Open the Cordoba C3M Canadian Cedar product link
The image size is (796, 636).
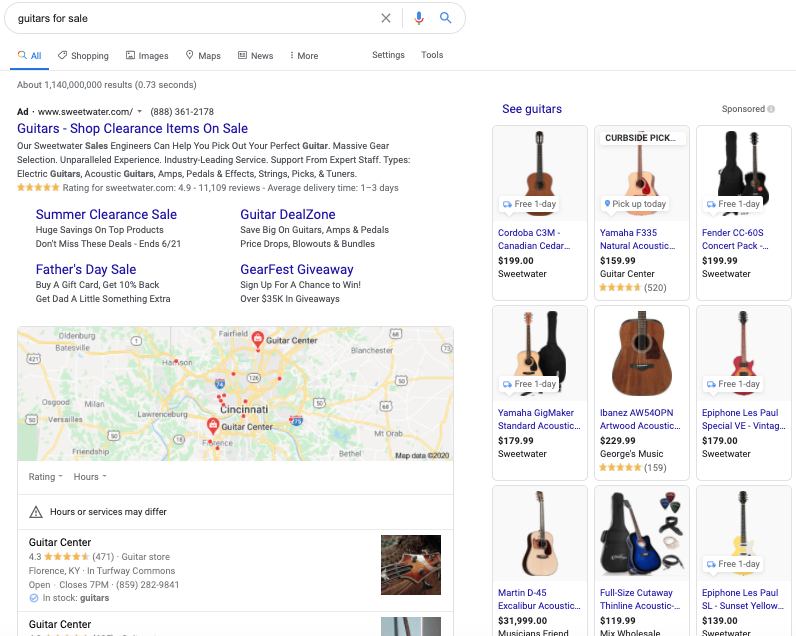[534, 239]
